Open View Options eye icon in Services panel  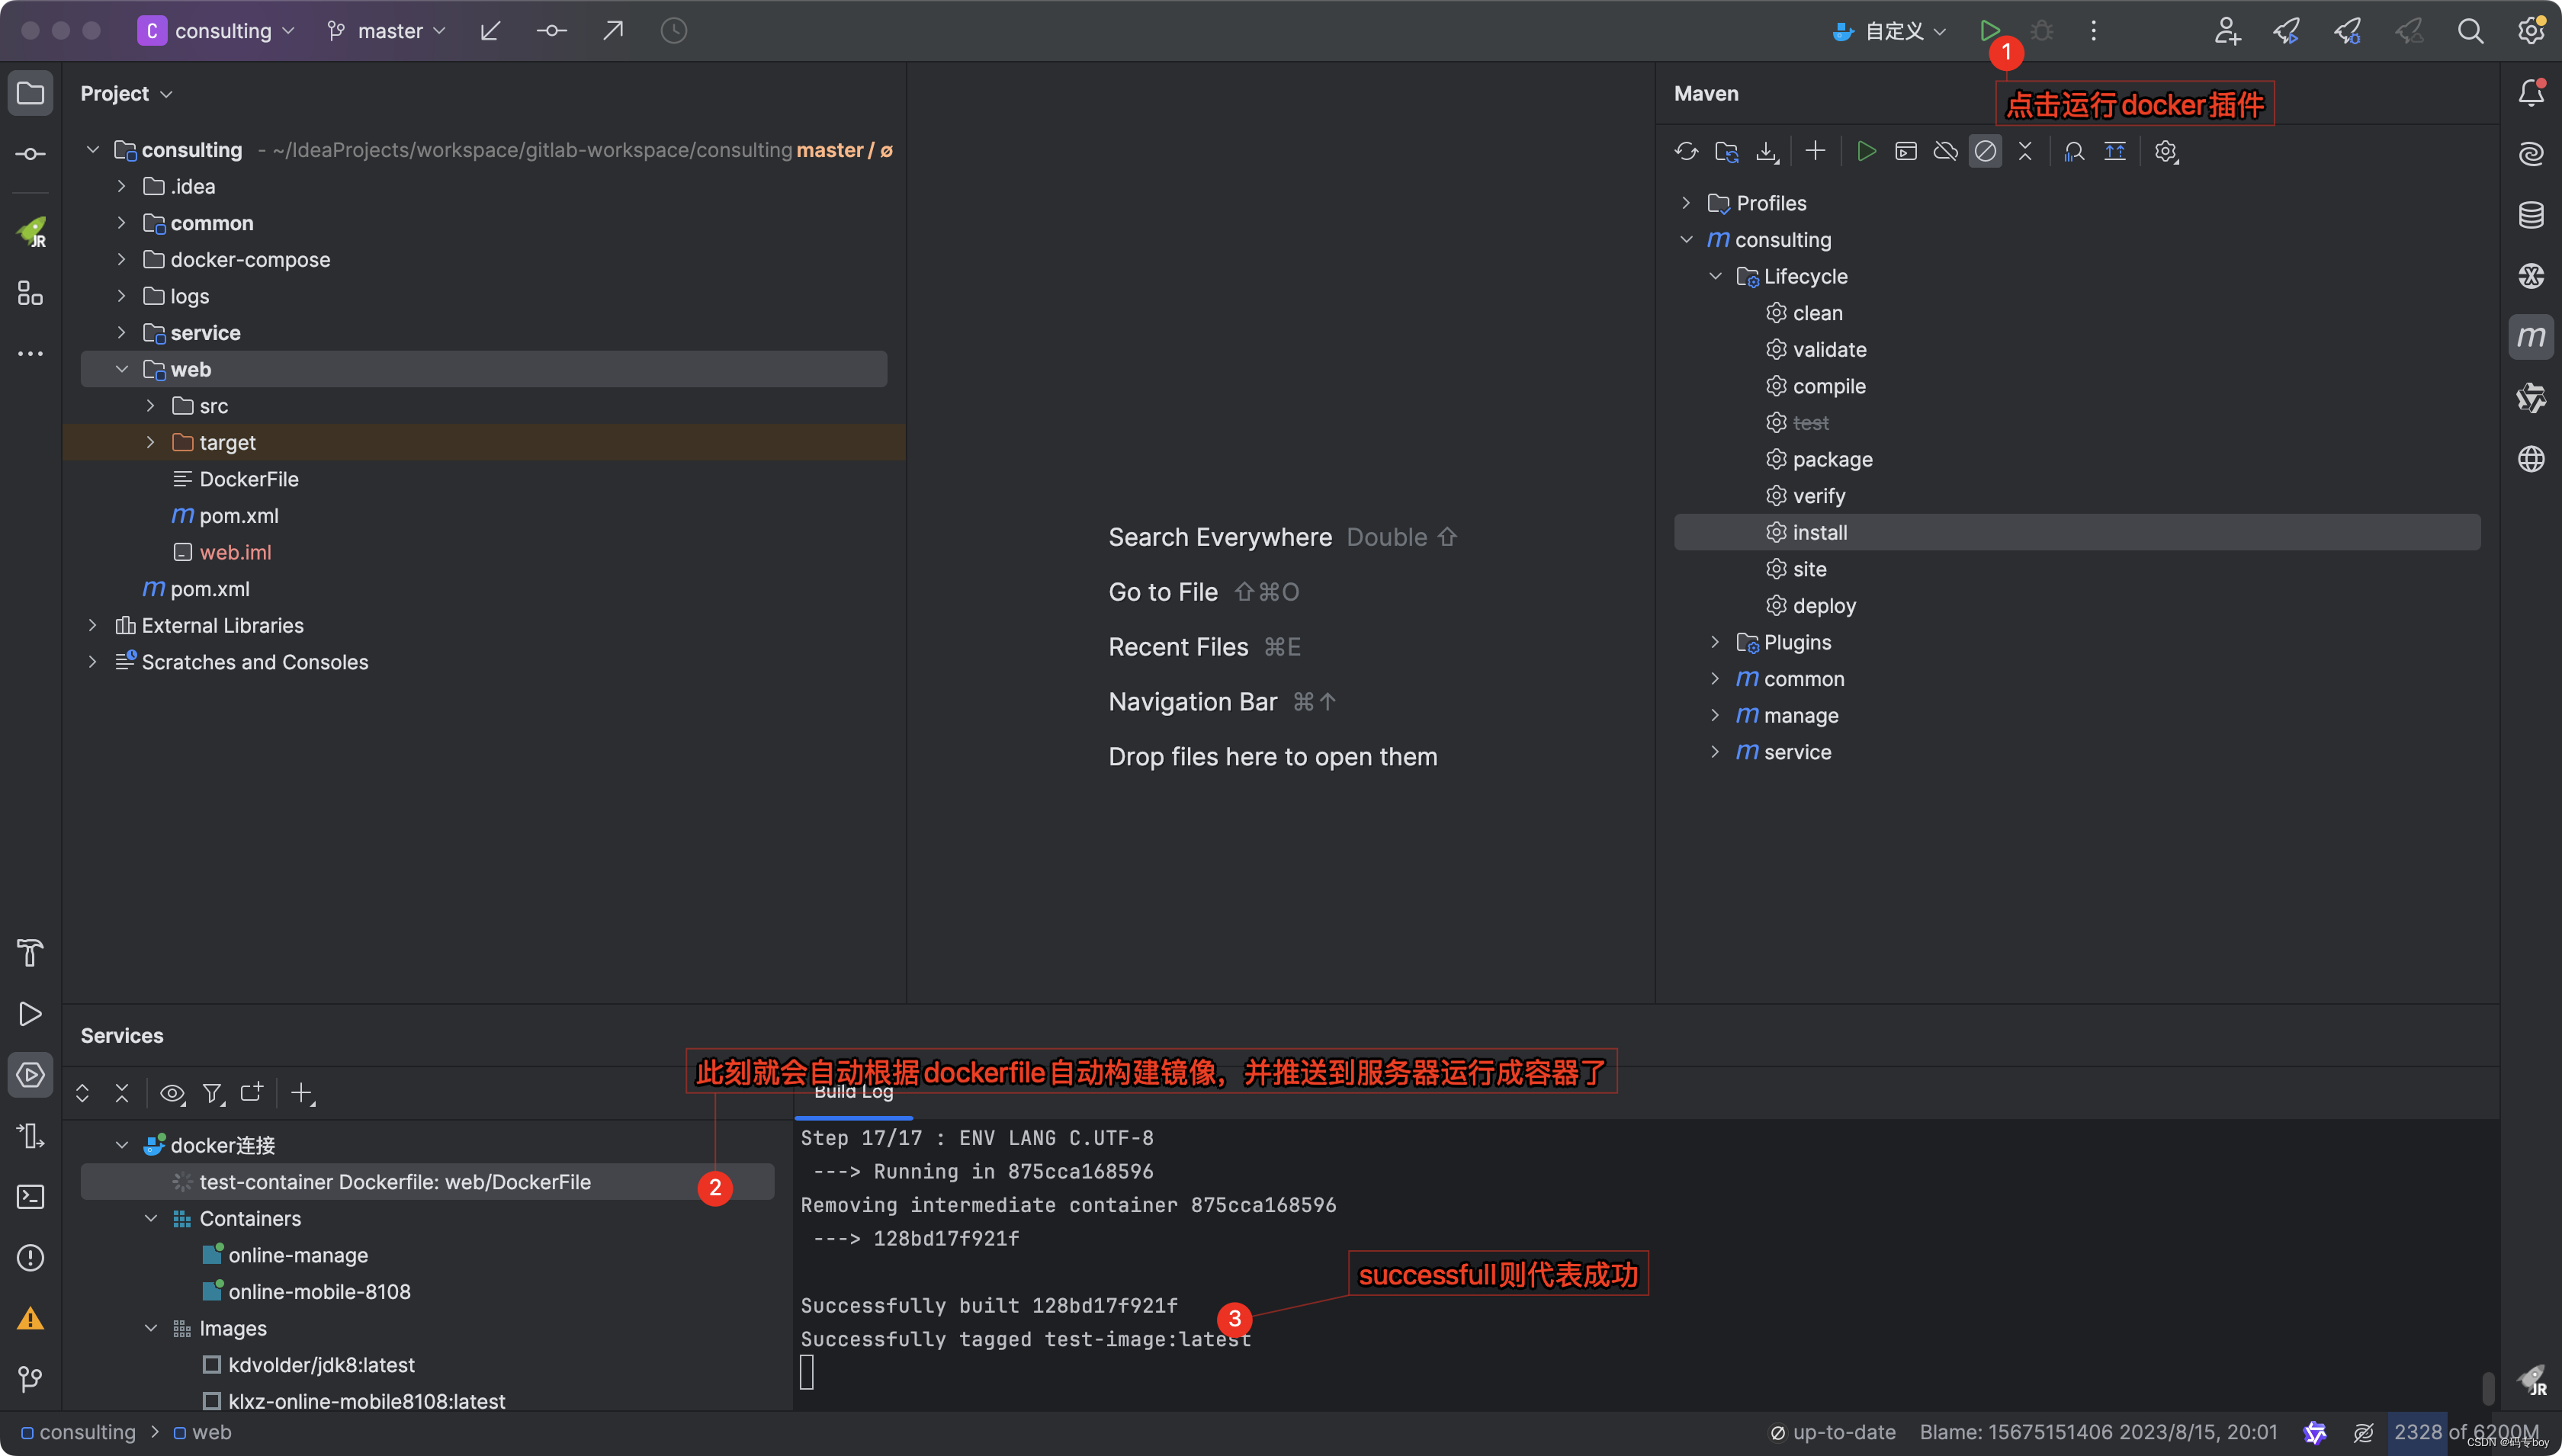tap(172, 1093)
